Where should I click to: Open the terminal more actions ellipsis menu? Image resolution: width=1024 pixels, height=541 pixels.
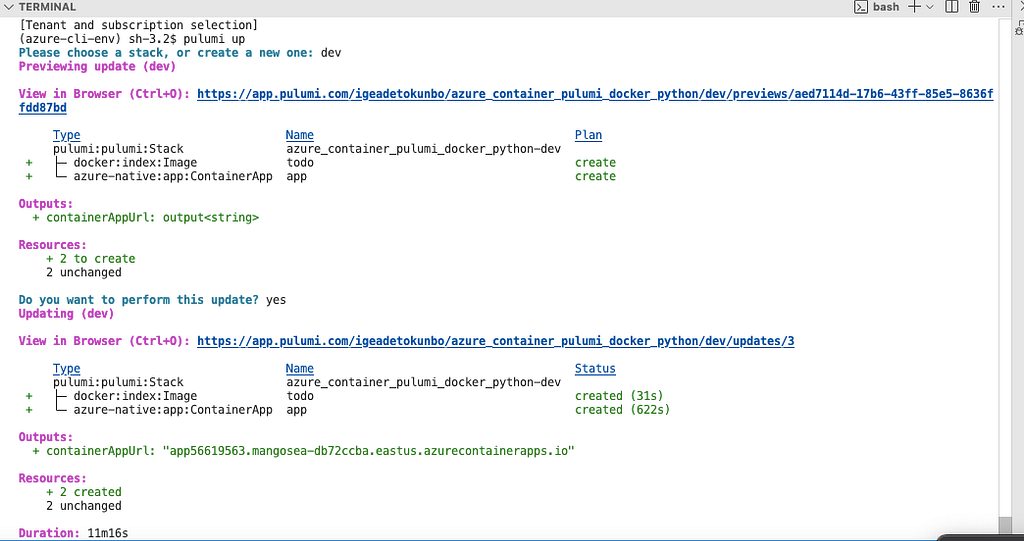tap(999, 7)
